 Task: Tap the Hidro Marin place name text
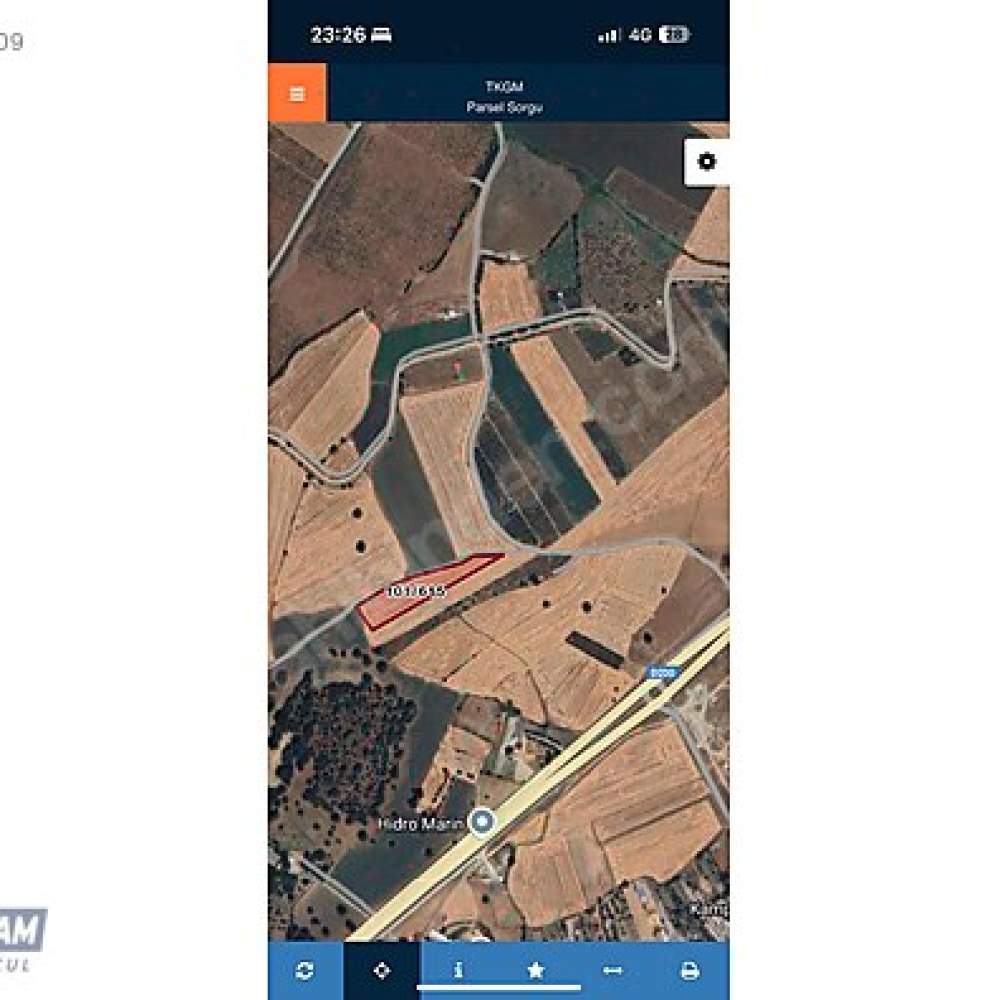(420, 824)
